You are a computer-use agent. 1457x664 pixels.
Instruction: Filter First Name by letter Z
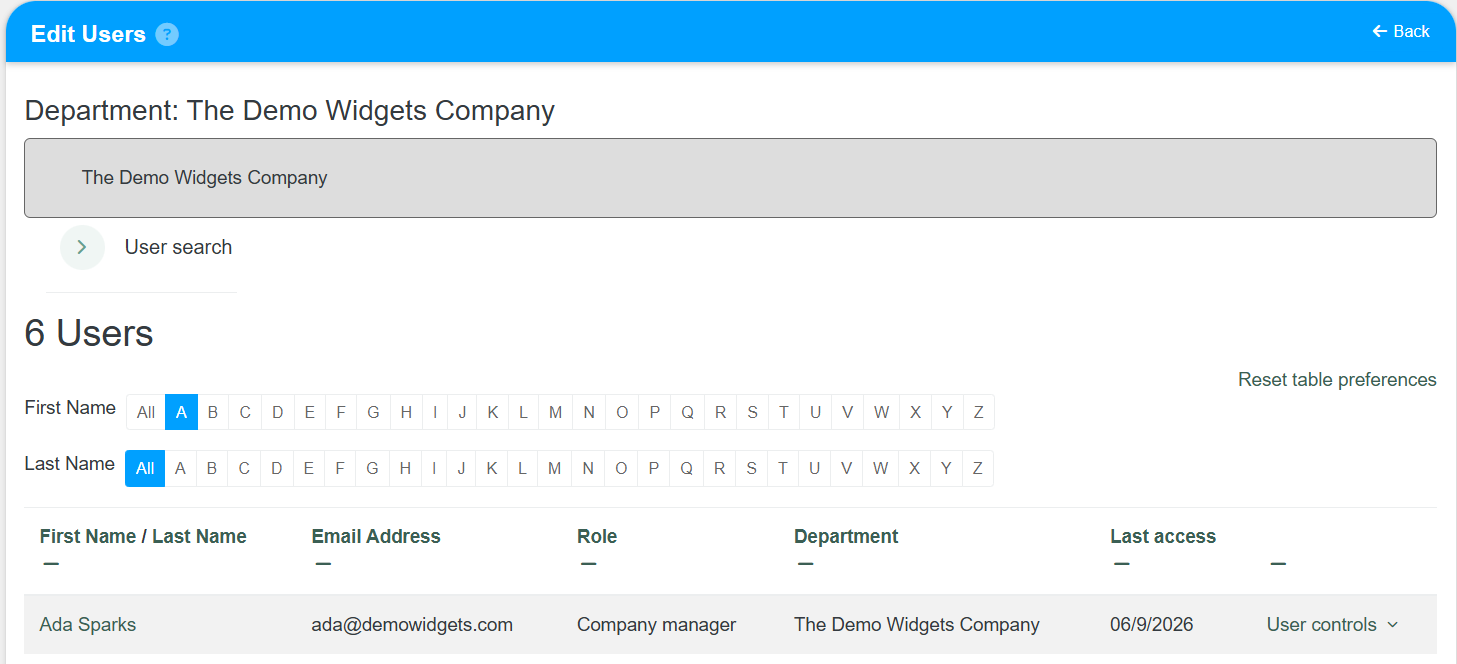coord(979,412)
